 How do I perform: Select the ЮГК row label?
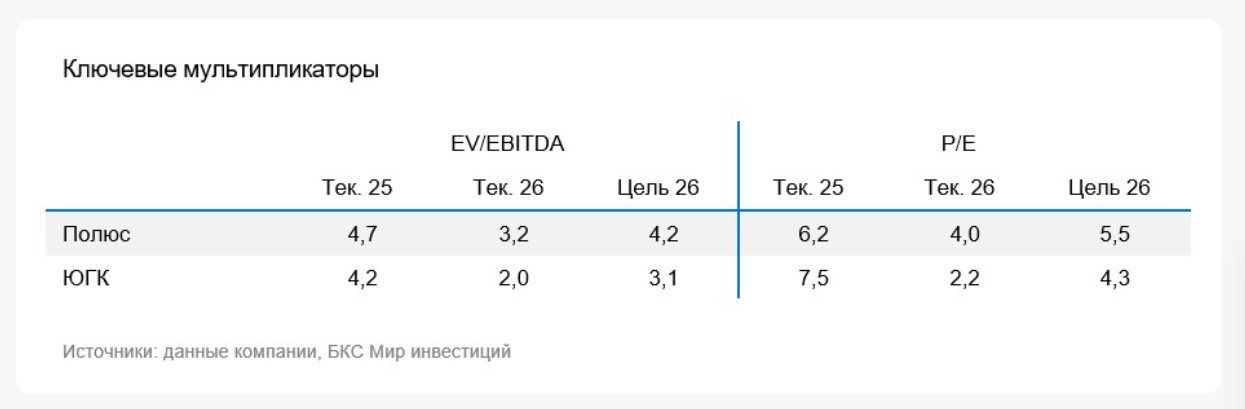click(87, 278)
